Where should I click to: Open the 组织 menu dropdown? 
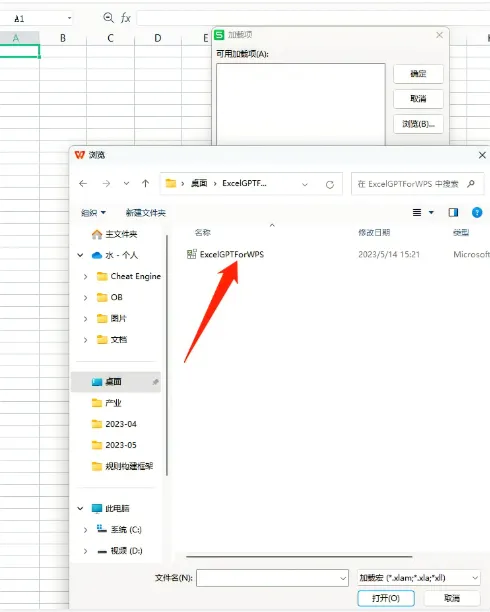click(x=93, y=213)
